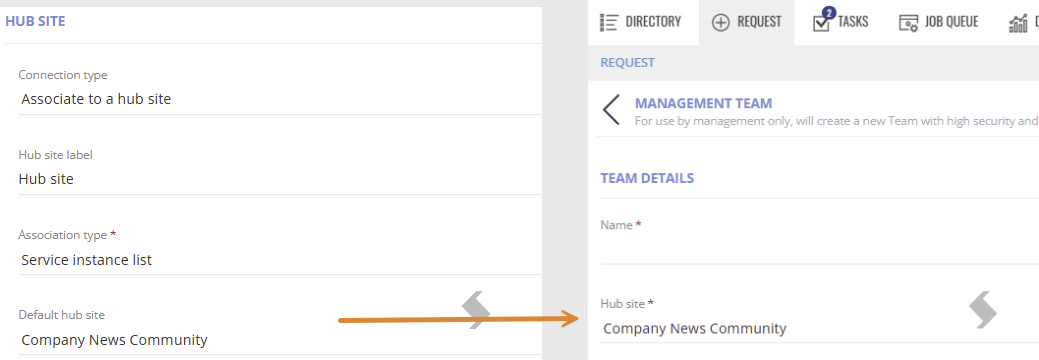
Task: Switch to the Job Queue tab
Action: (940, 23)
